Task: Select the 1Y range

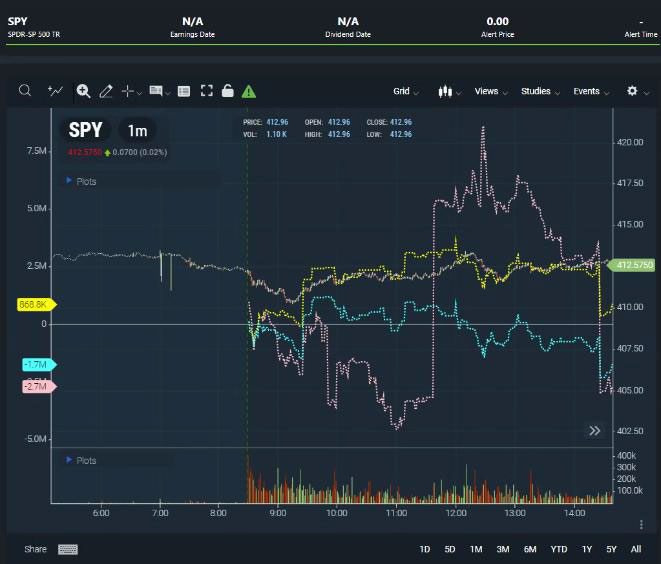Action: [587, 549]
